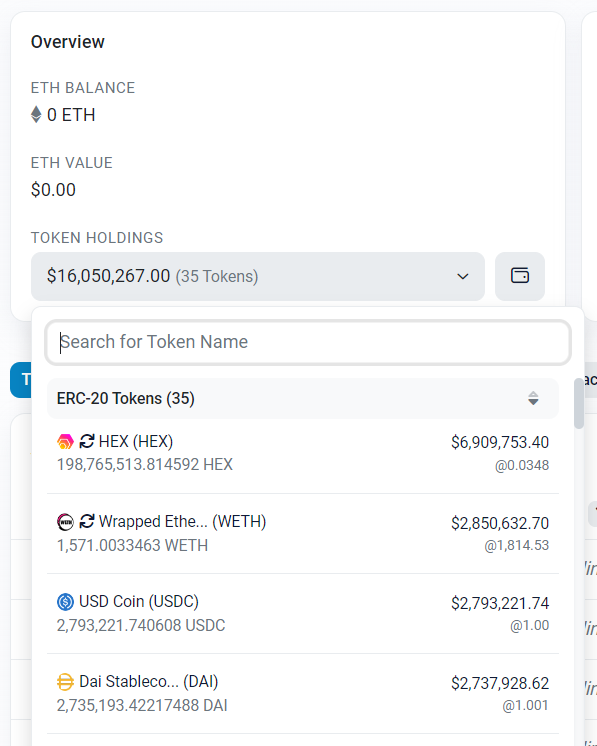597x746 pixels.
Task: Click the Ethereum diamond icon by 0 ETH
Action: [36, 114]
